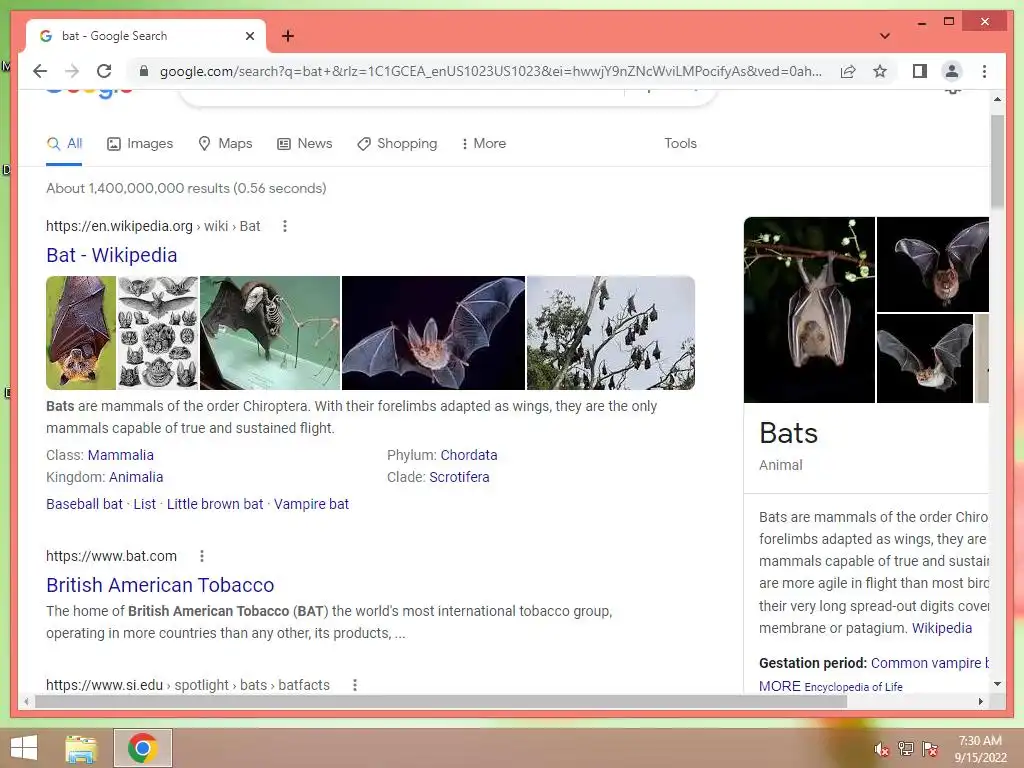
Task: Click the muted volume tray icon
Action: point(882,749)
